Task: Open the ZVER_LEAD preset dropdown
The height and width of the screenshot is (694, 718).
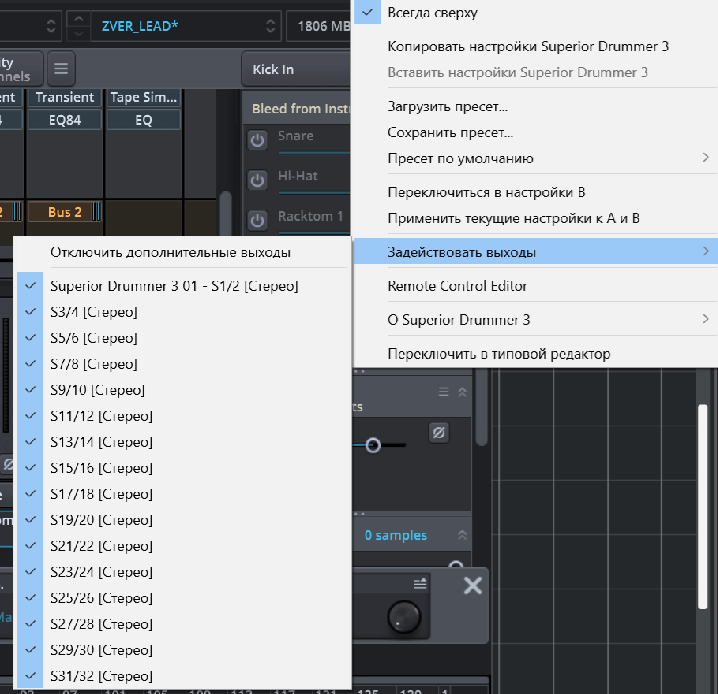Action: tap(185, 26)
